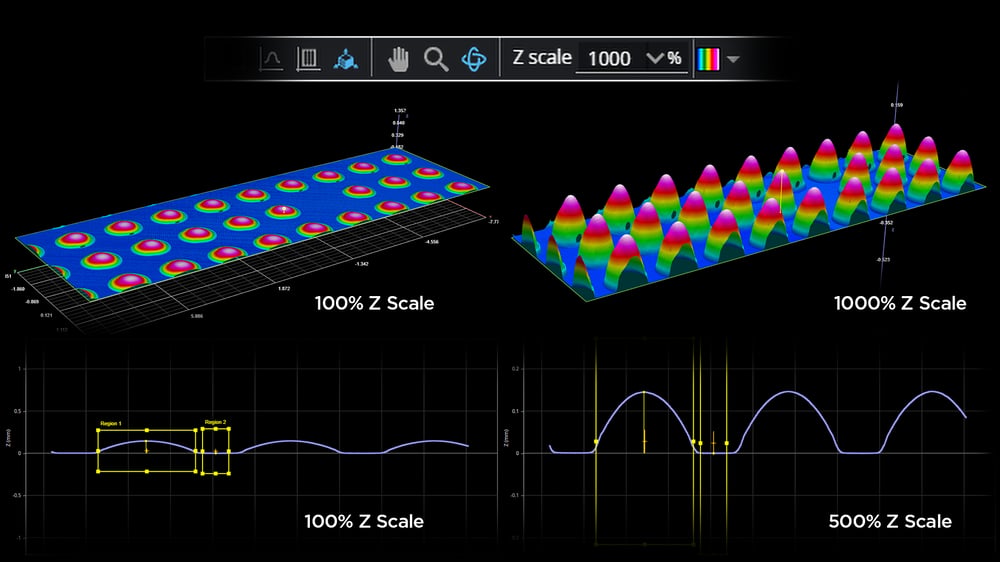Switch to the profile curve view icon
The width and height of the screenshot is (1000, 562).
coord(271,59)
